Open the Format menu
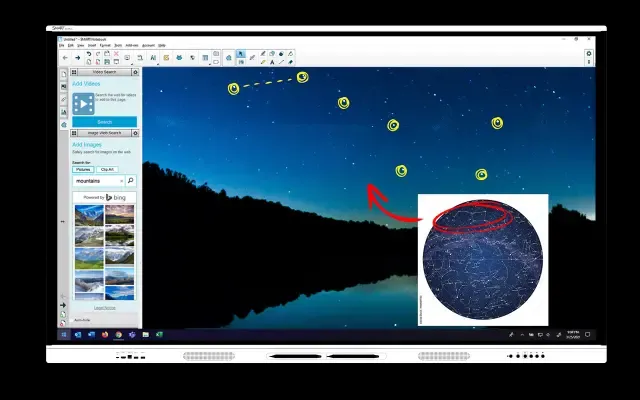640x400 pixels. pos(104,45)
